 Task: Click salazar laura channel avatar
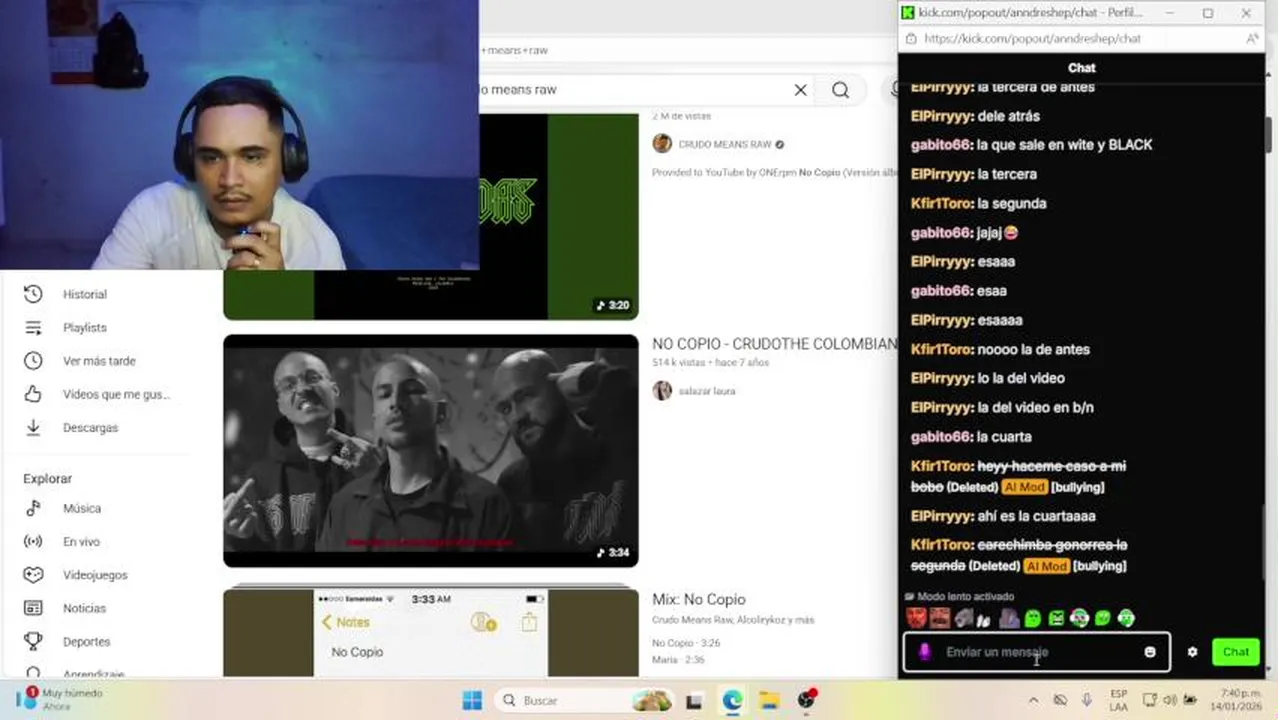point(662,390)
